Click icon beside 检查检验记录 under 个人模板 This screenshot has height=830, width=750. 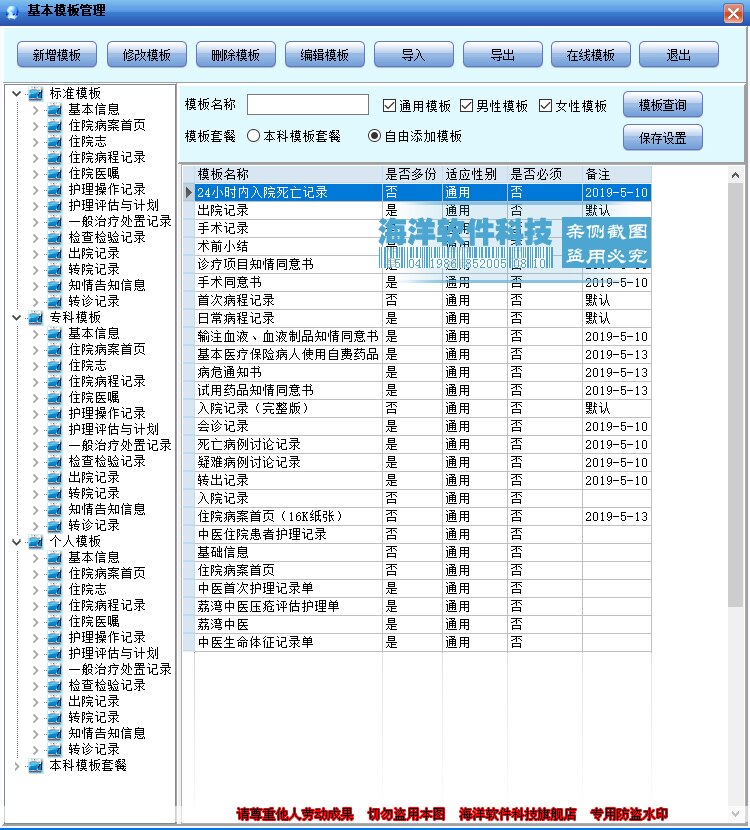(55, 685)
